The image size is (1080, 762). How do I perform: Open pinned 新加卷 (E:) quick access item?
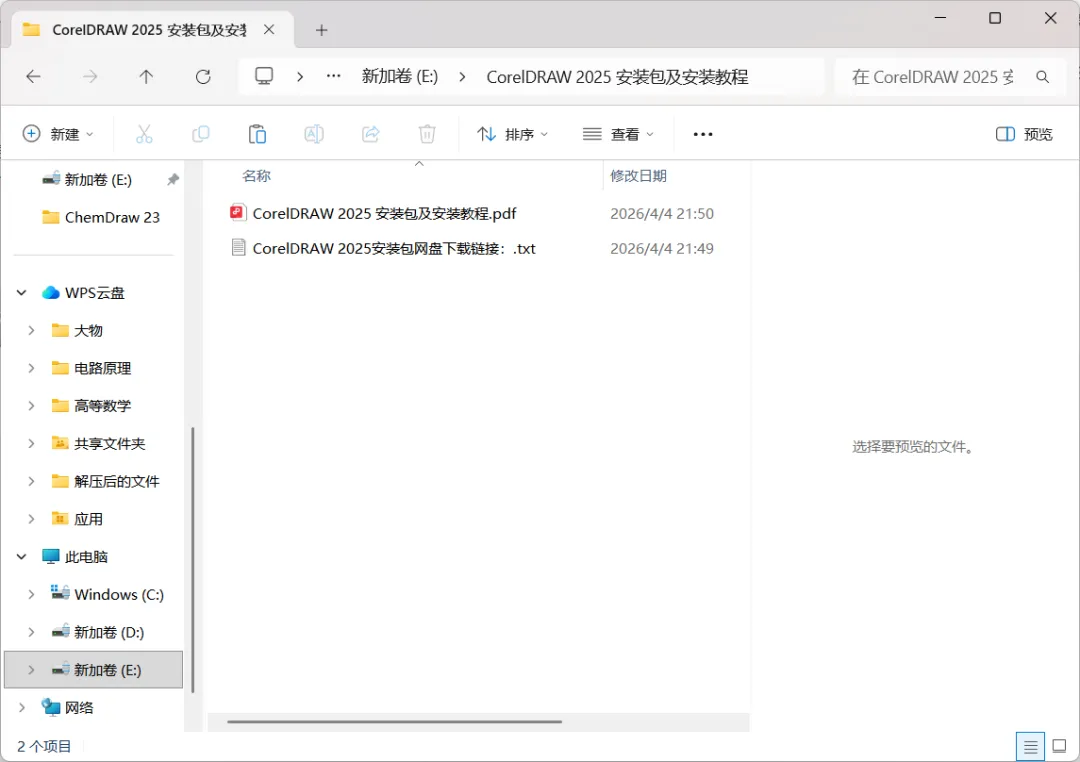tap(98, 180)
